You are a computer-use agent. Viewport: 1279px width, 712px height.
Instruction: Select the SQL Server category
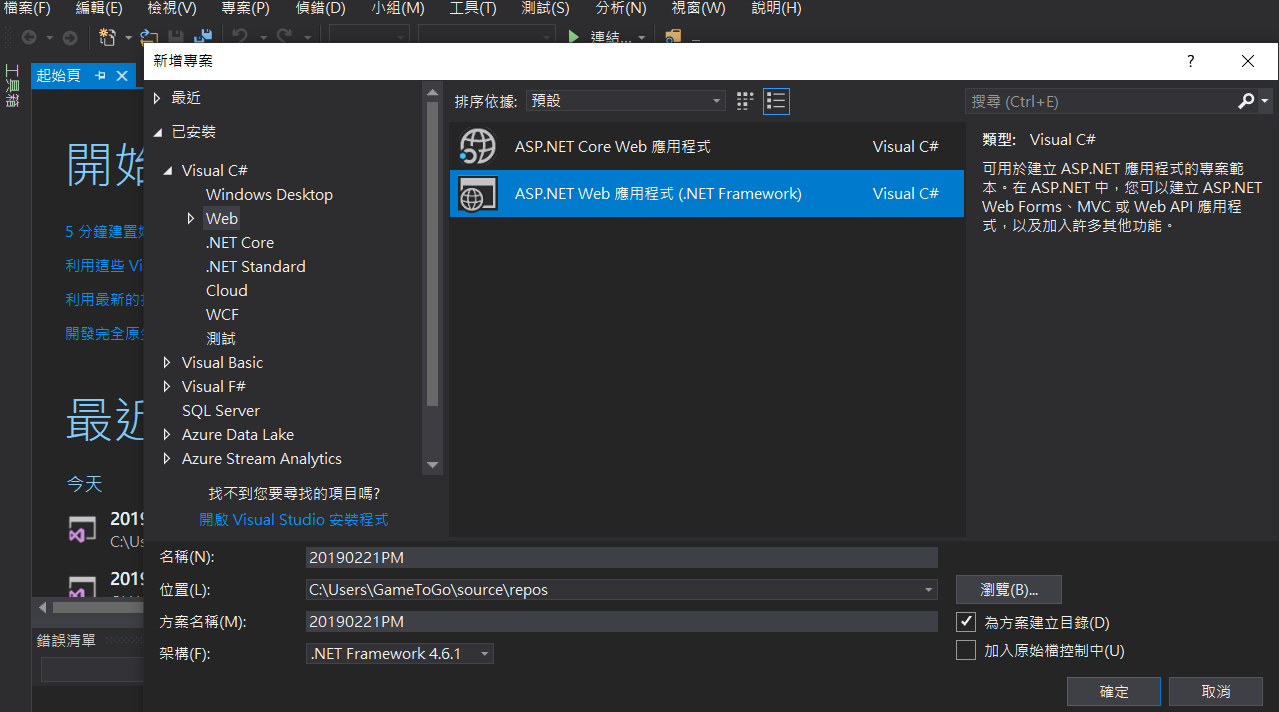221,410
